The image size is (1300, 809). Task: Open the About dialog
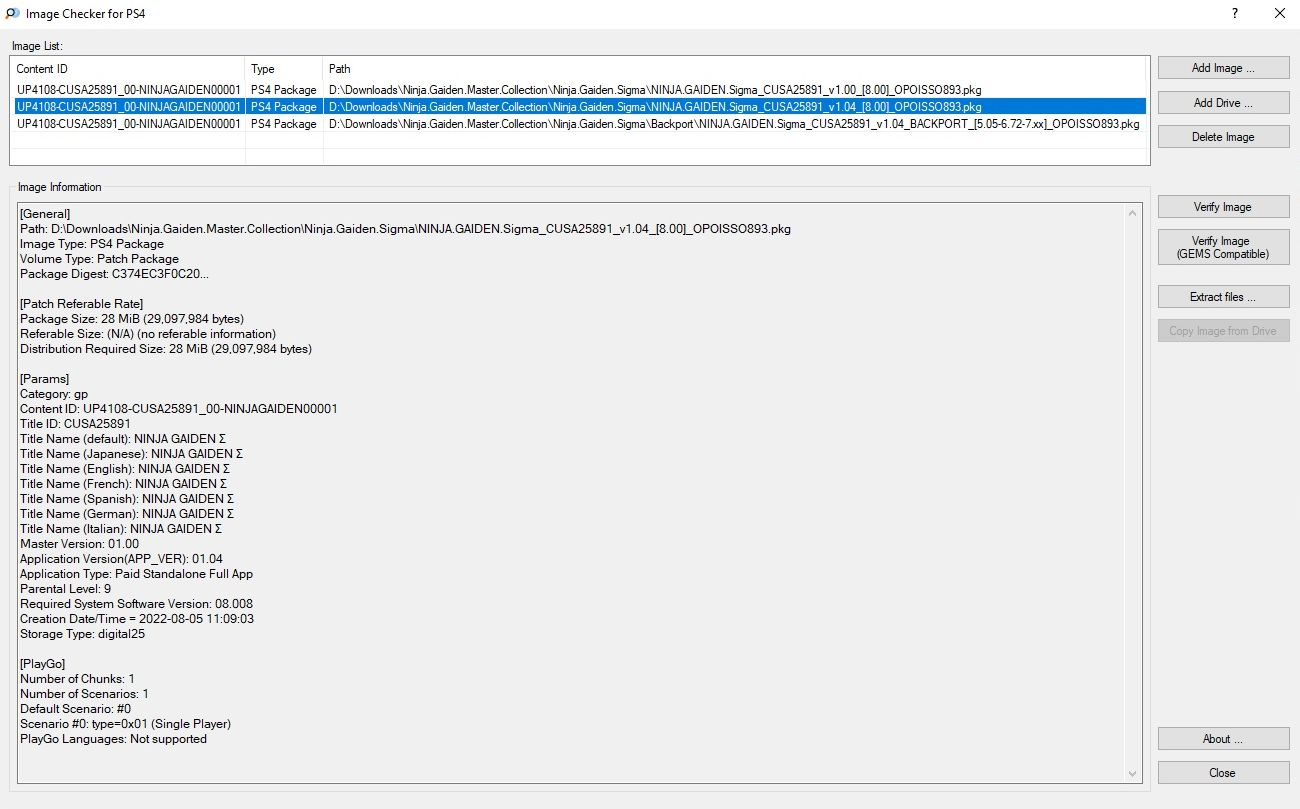(1223, 739)
